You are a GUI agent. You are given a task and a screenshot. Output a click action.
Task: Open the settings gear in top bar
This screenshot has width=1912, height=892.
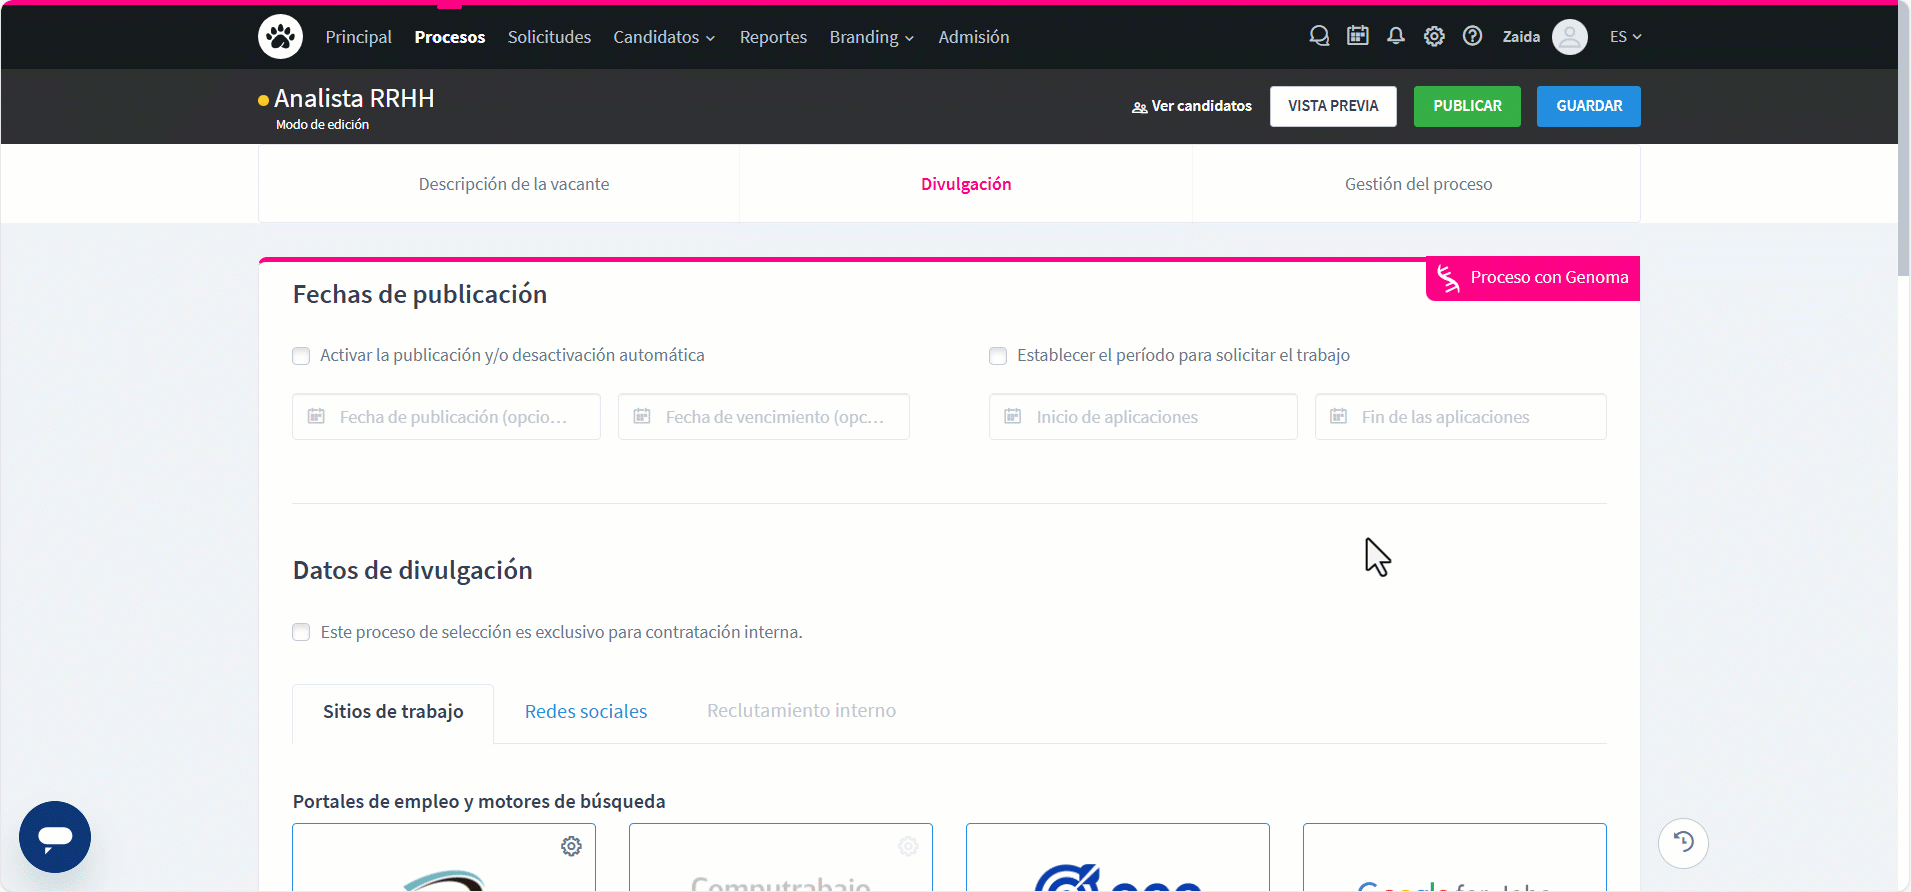[x=1434, y=36]
